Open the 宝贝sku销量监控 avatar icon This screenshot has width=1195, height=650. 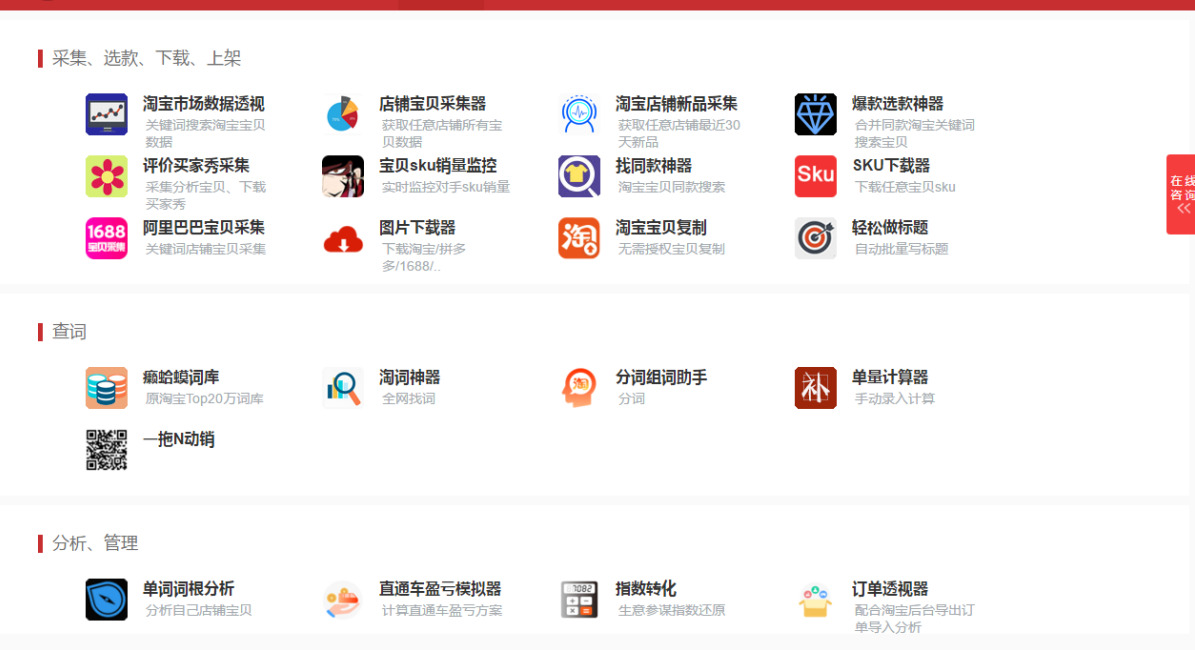pyautogui.click(x=342, y=176)
